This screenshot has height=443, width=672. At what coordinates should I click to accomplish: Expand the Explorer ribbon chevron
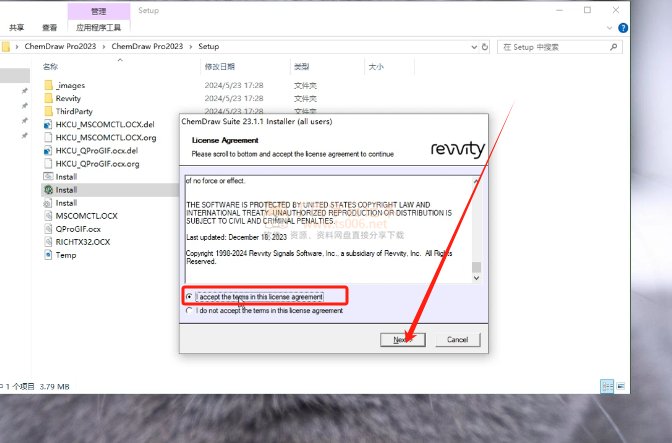click(x=609, y=28)
